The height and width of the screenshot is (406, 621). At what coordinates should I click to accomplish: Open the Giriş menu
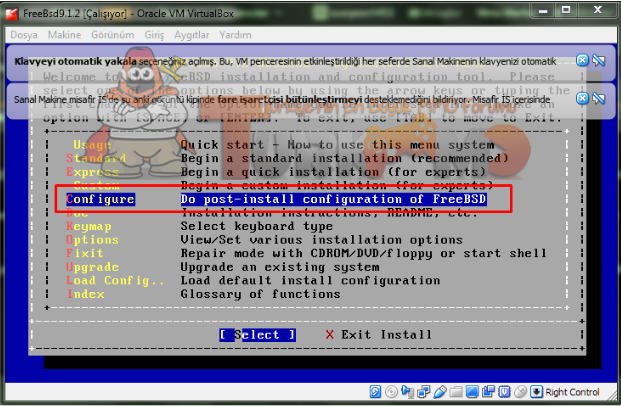pyautogui.click(x=154, y=35)
